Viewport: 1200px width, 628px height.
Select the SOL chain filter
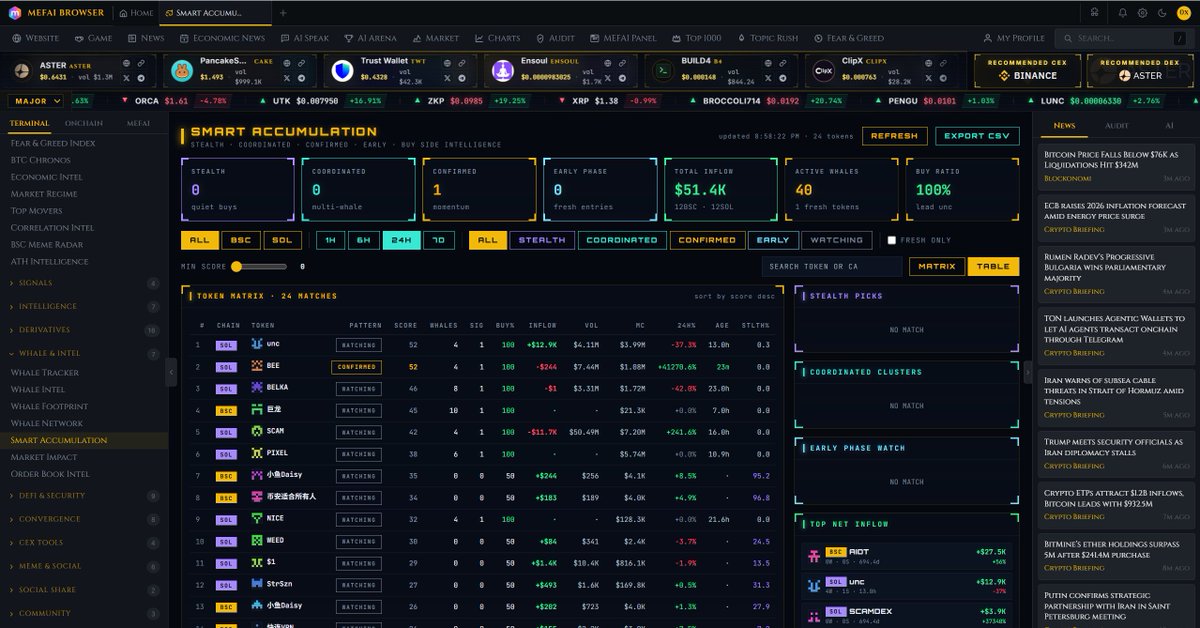[282, 240]
